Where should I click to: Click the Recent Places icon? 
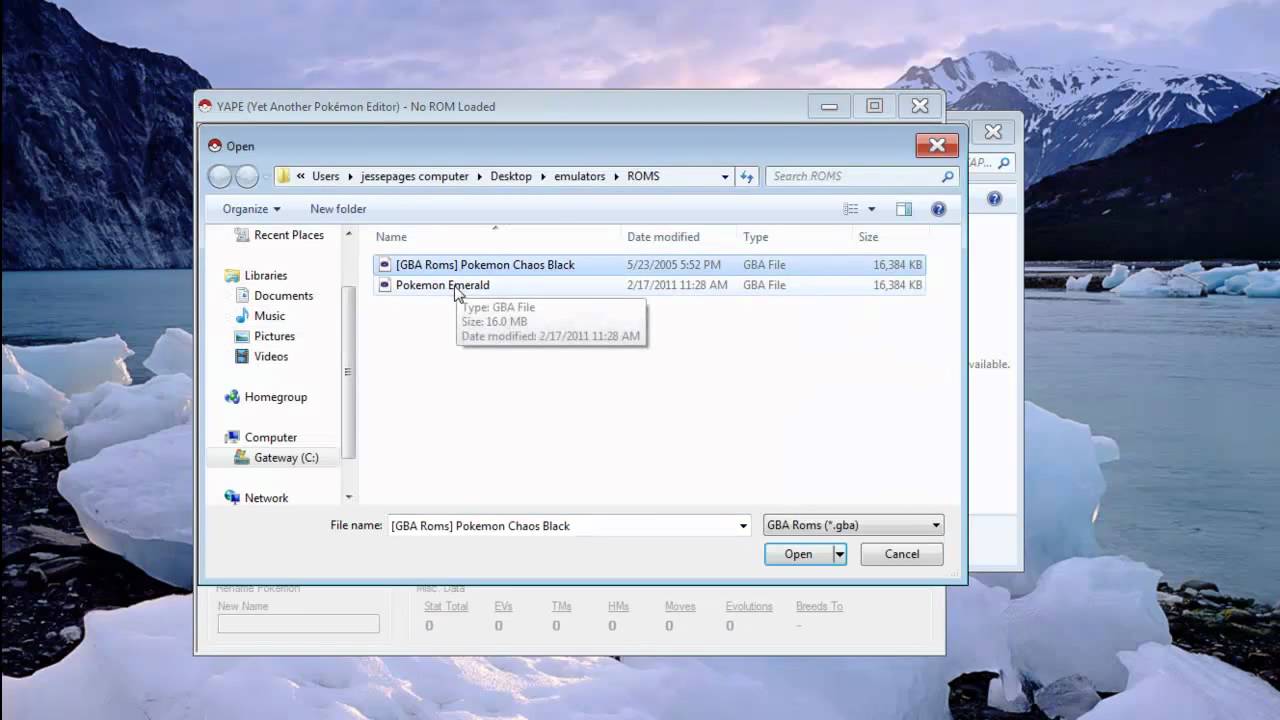pos(242,235)
